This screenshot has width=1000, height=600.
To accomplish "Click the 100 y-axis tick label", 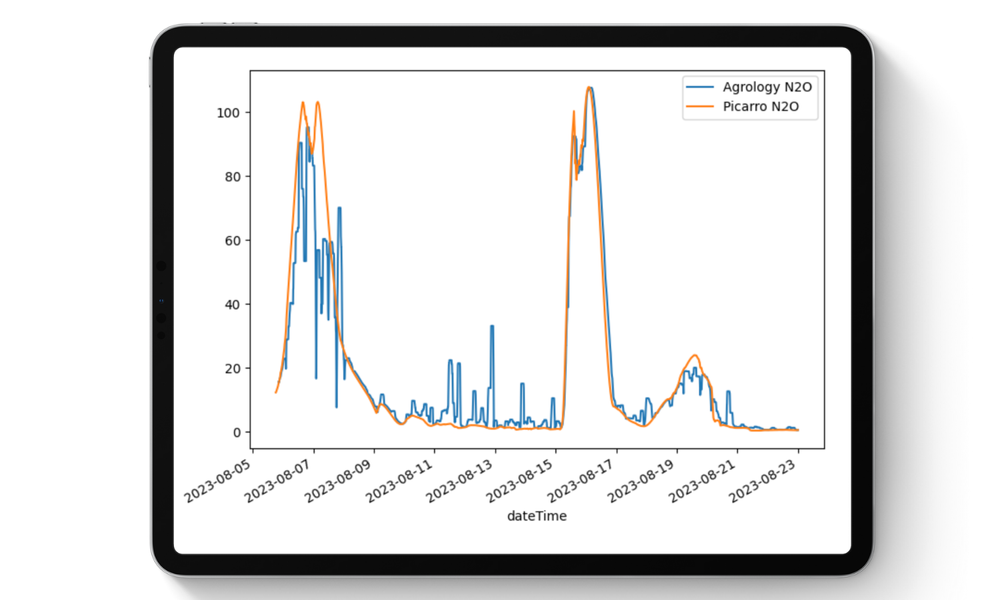I will tap(229, 113).
